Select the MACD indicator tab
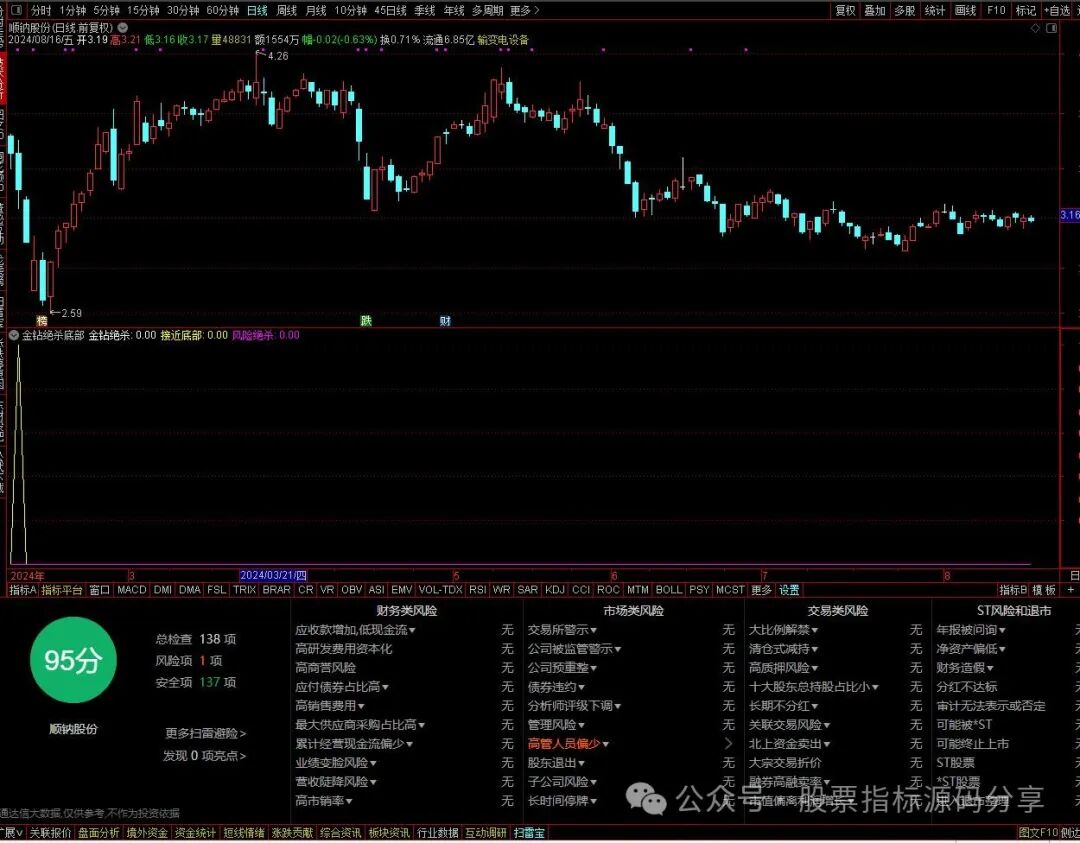Image resolution: width=1080 pixels, height=843 pixels. (x=132, y=590)
